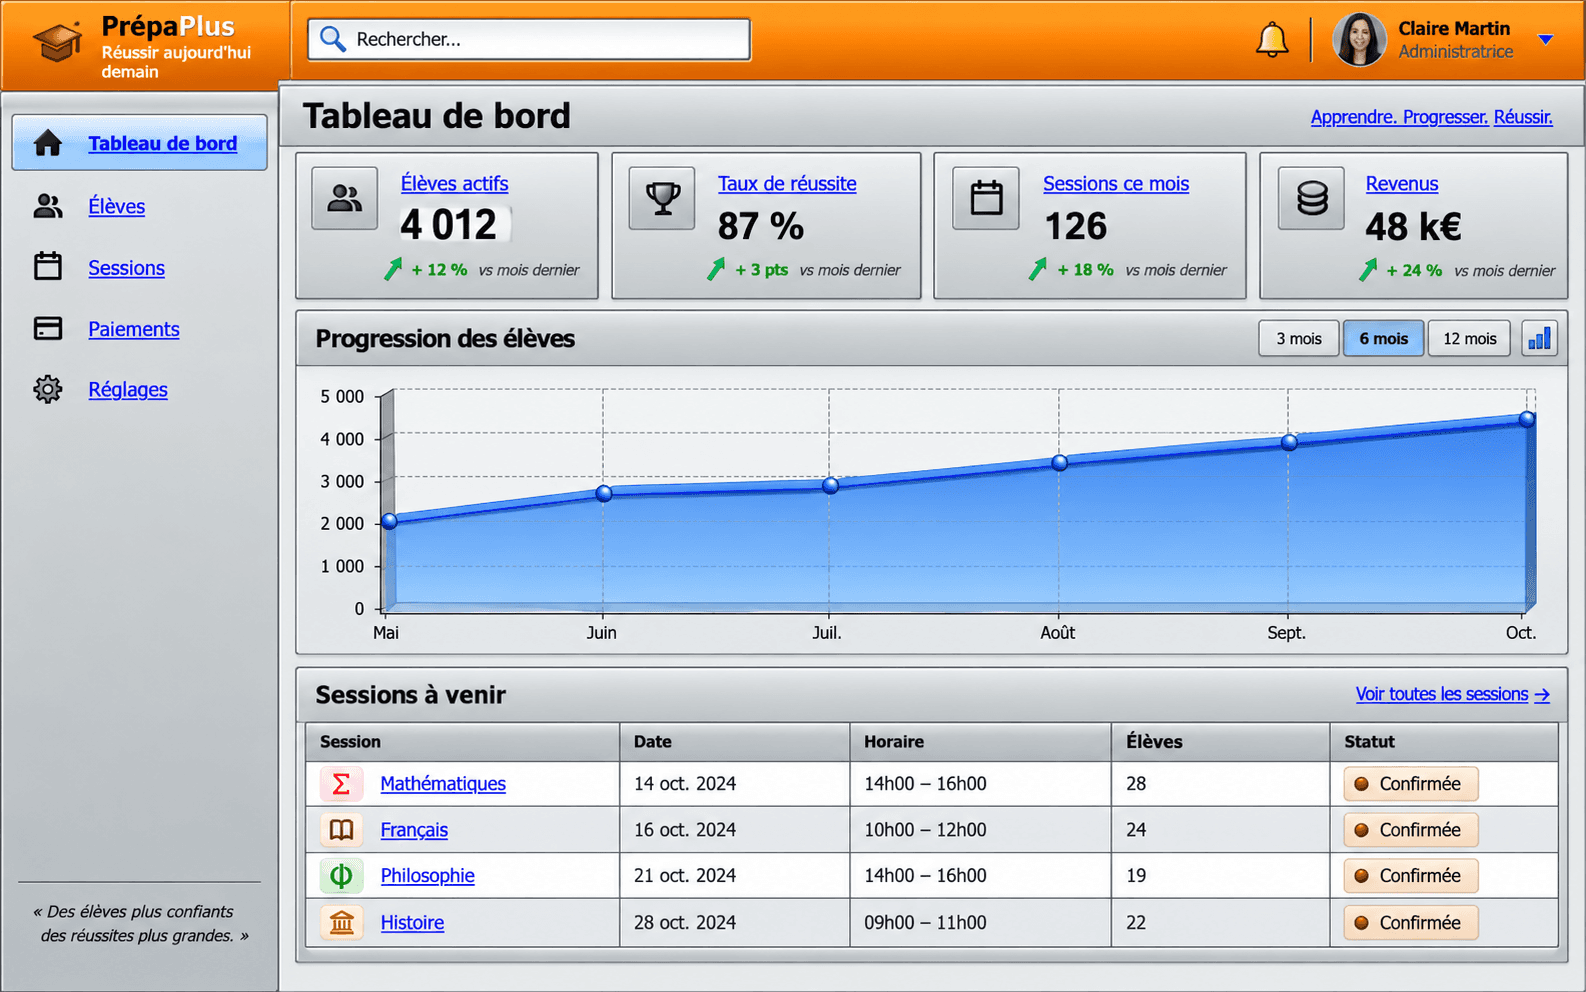Click the Oct. data point on chart
This screenshot has width=1586, height=992.
[x=1526, y=419]
